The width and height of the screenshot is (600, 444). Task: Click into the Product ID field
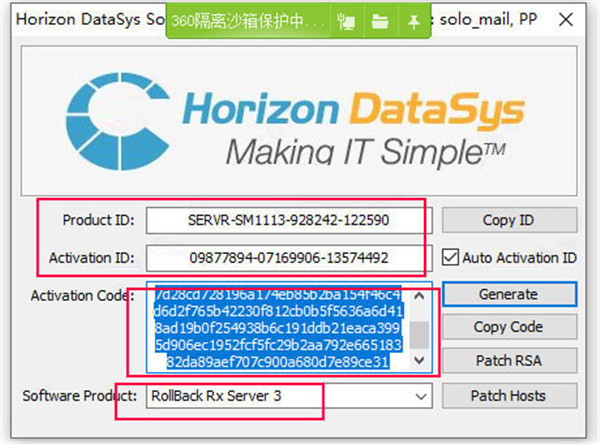(x=289, y=220)
